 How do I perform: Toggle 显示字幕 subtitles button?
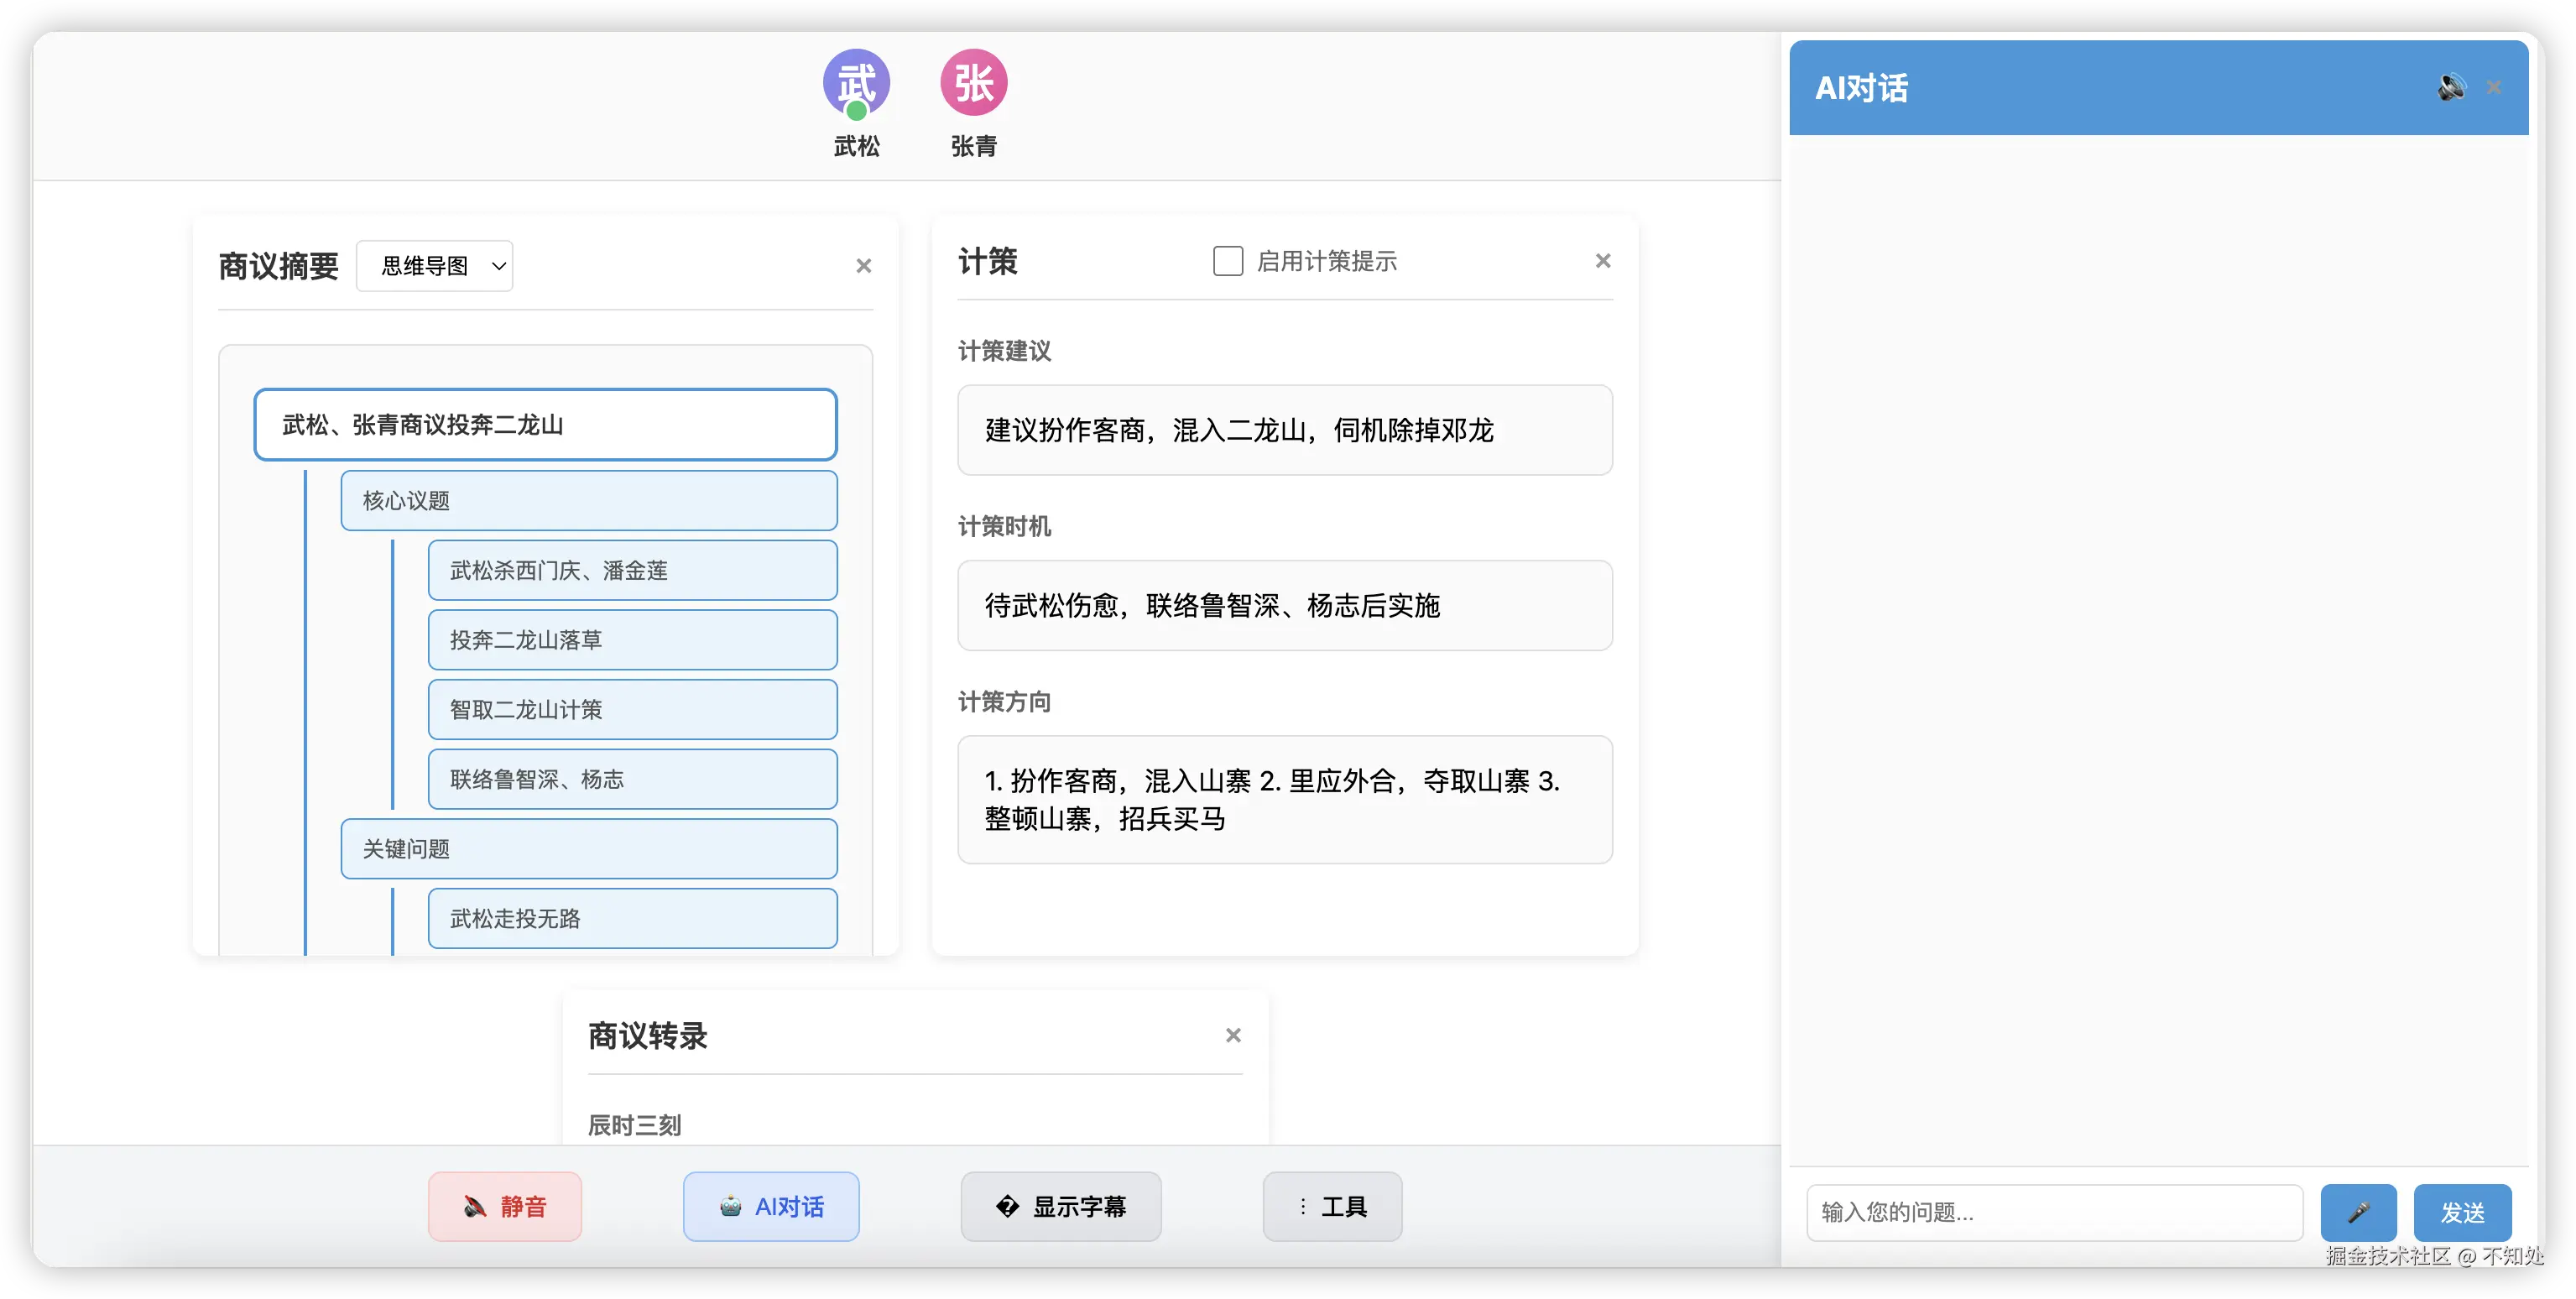[x=1061, y=1207]
